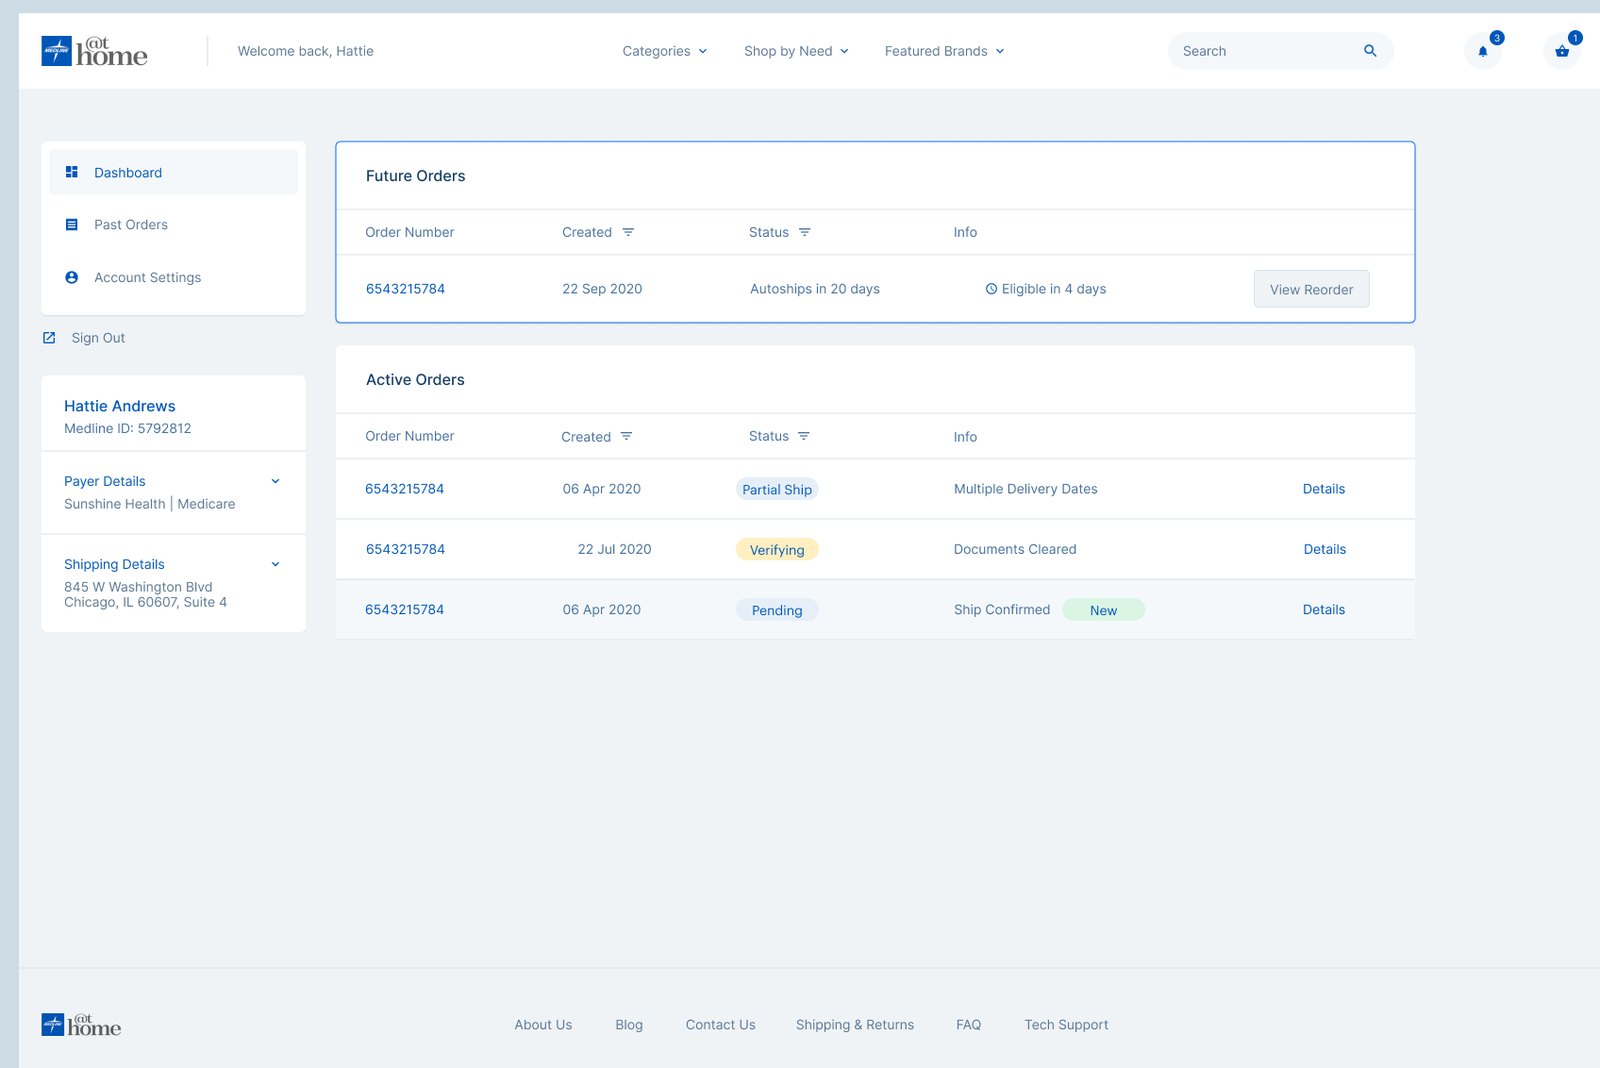This screenshot has height=1068, width=1600.
Task: Open Details for Partial Ship order
Action: 1323,489
